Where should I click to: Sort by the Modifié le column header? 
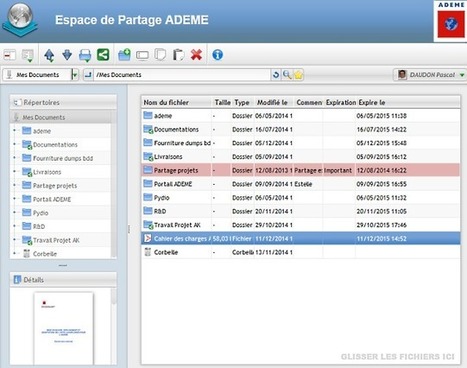(x=272, y=102)
